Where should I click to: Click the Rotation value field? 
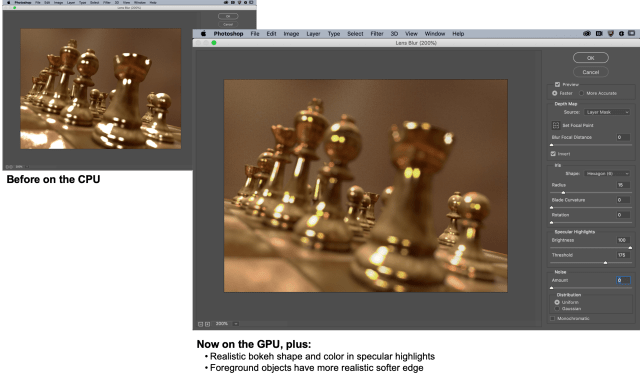tap(623, 215)
